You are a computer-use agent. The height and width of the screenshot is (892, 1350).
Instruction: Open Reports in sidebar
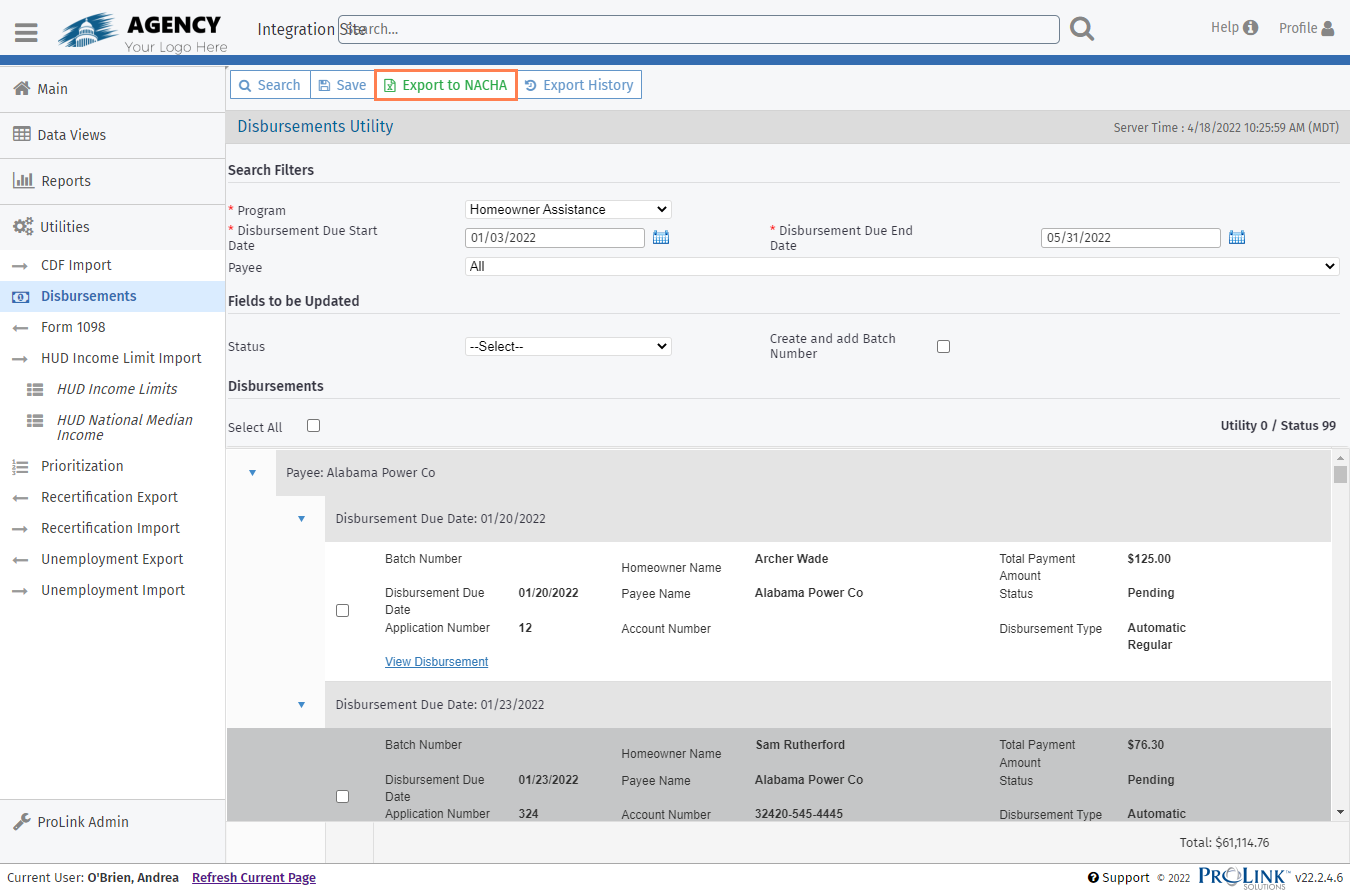65,181
